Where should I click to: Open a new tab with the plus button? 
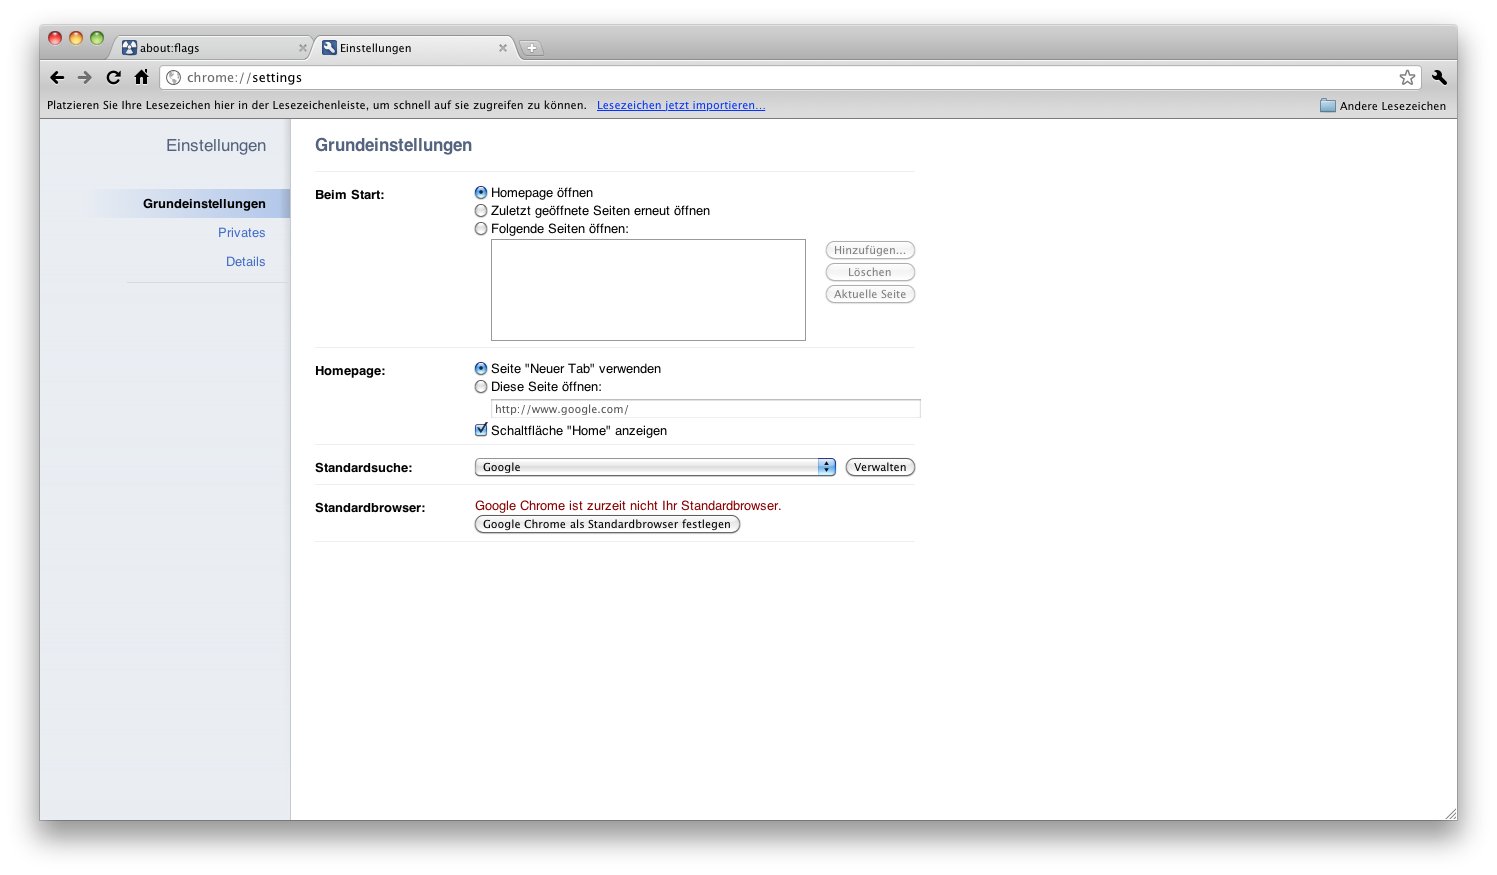tap(531, 47)
